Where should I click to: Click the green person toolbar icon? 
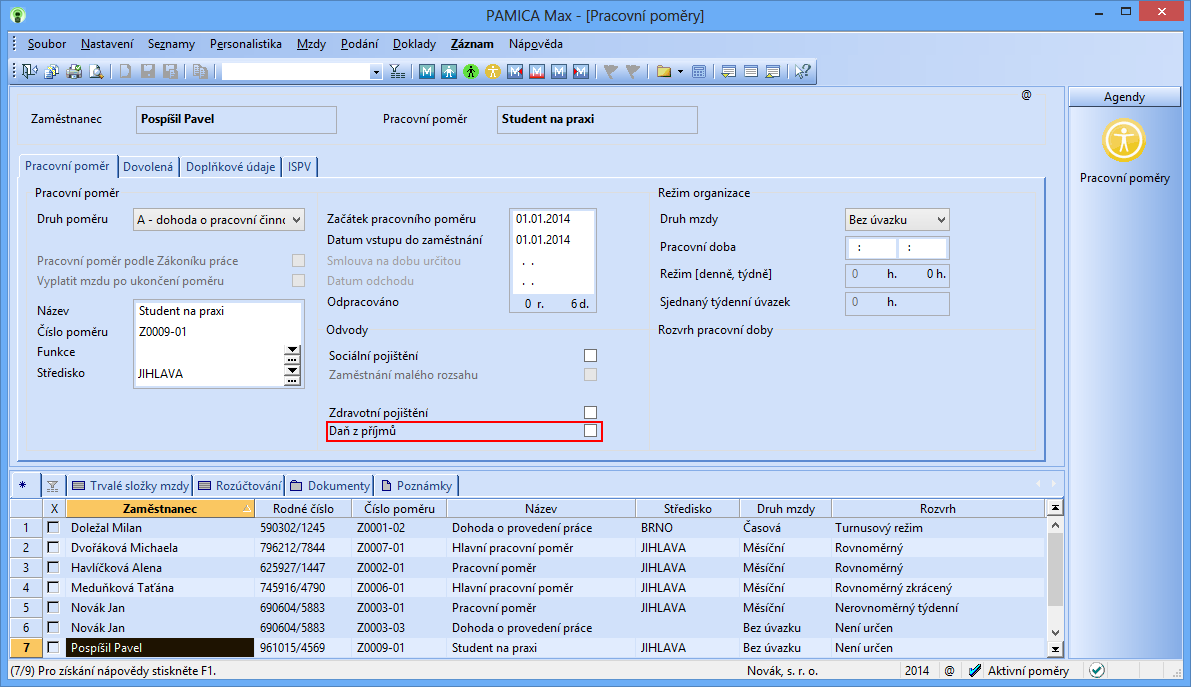click(x=471, y=71)
